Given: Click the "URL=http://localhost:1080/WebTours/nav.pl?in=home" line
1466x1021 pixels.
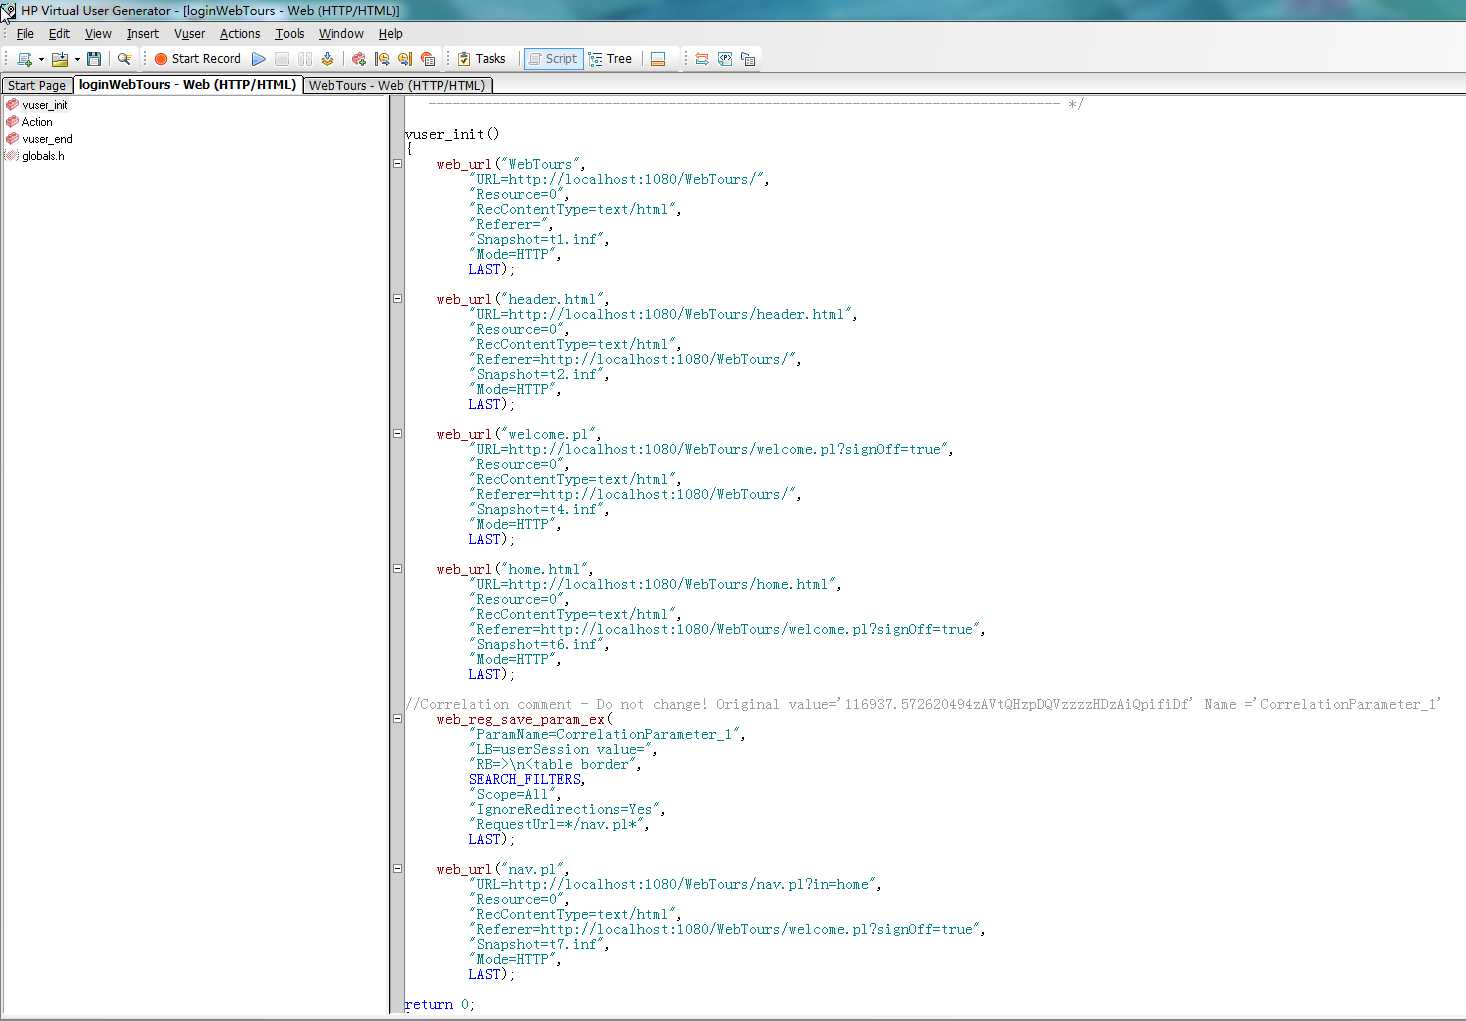Looking at the screenshot, I should pos(675,884).
